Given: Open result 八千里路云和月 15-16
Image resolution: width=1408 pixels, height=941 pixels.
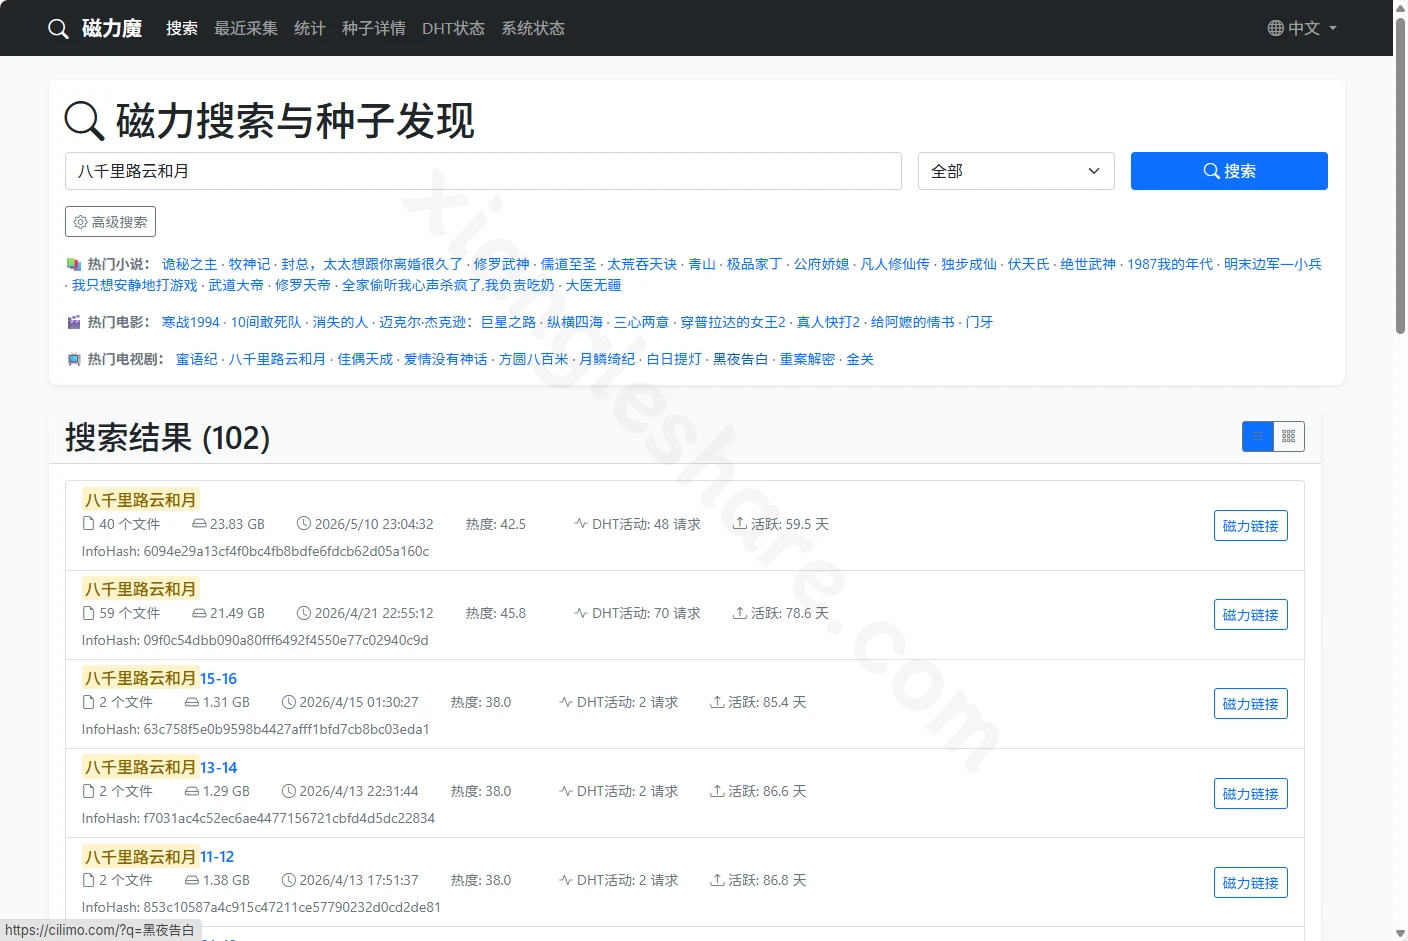Looking at the screenshot, I should [x=160, y=678].
